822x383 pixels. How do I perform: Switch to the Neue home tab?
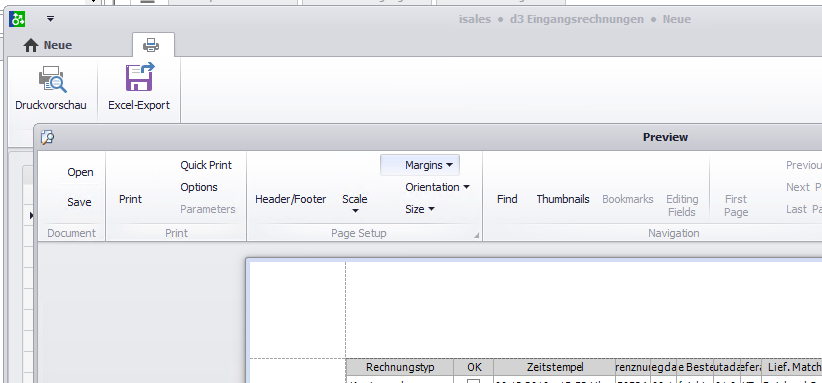point(48,46)
